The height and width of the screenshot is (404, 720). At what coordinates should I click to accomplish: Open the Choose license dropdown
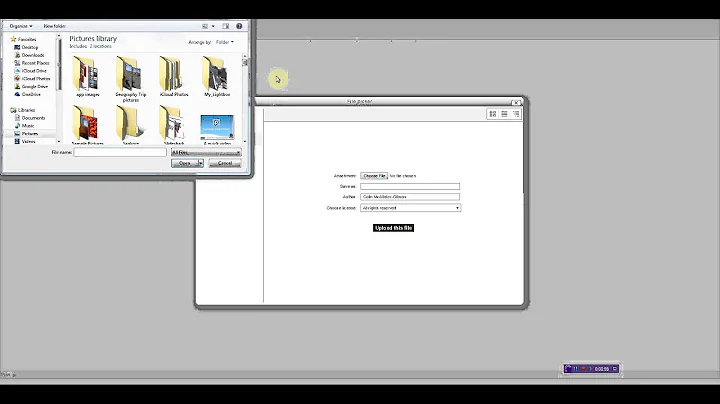[410, 208]
